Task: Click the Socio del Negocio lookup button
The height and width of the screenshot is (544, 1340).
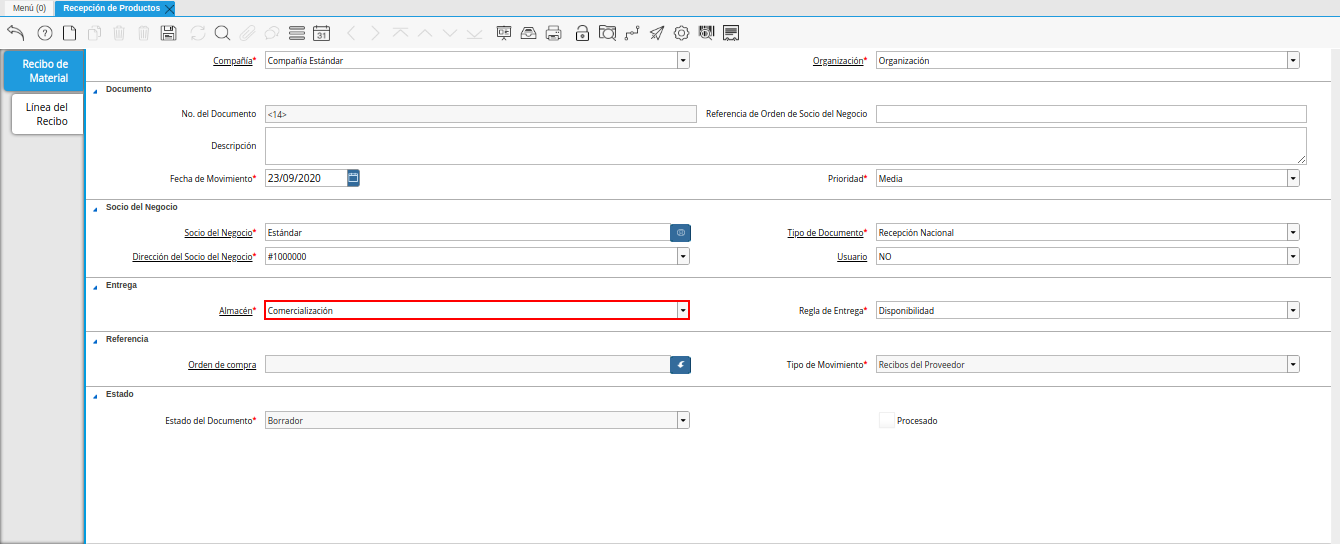Action: tap(680, 233)
